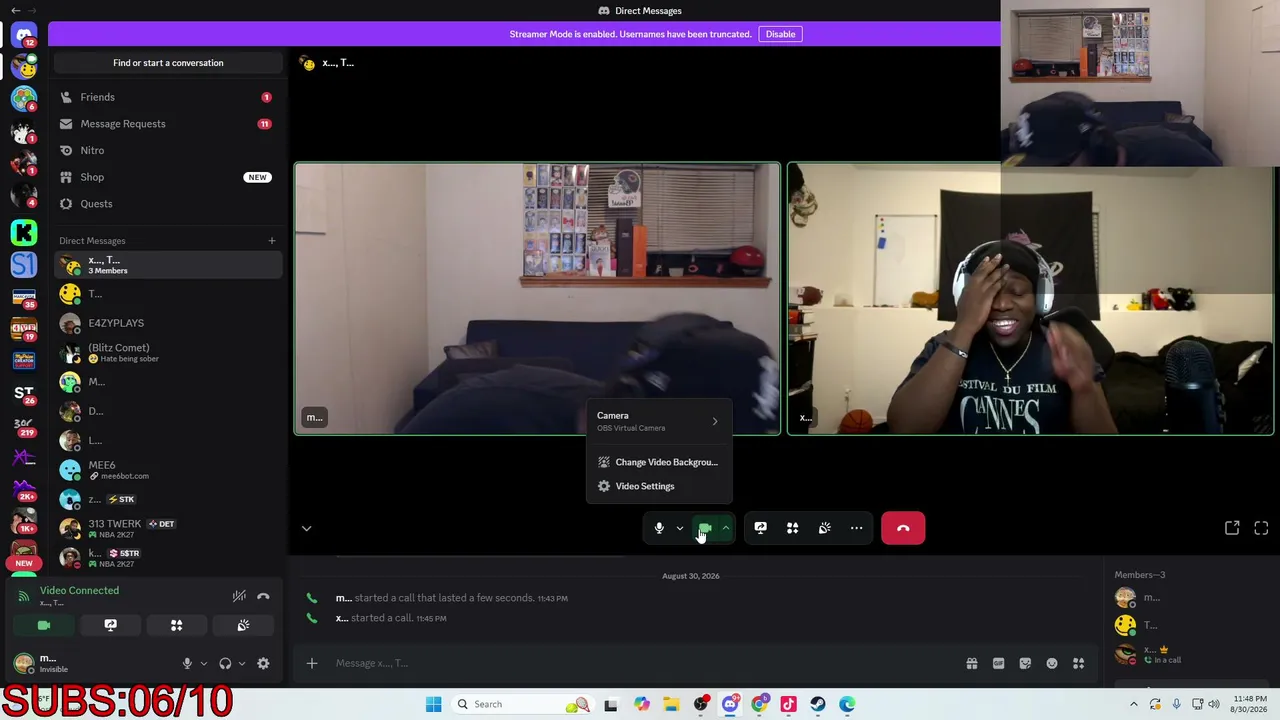This screenshot has width=1280, height=720.
Task: Pop out the call window
Action: (1232, 528)
